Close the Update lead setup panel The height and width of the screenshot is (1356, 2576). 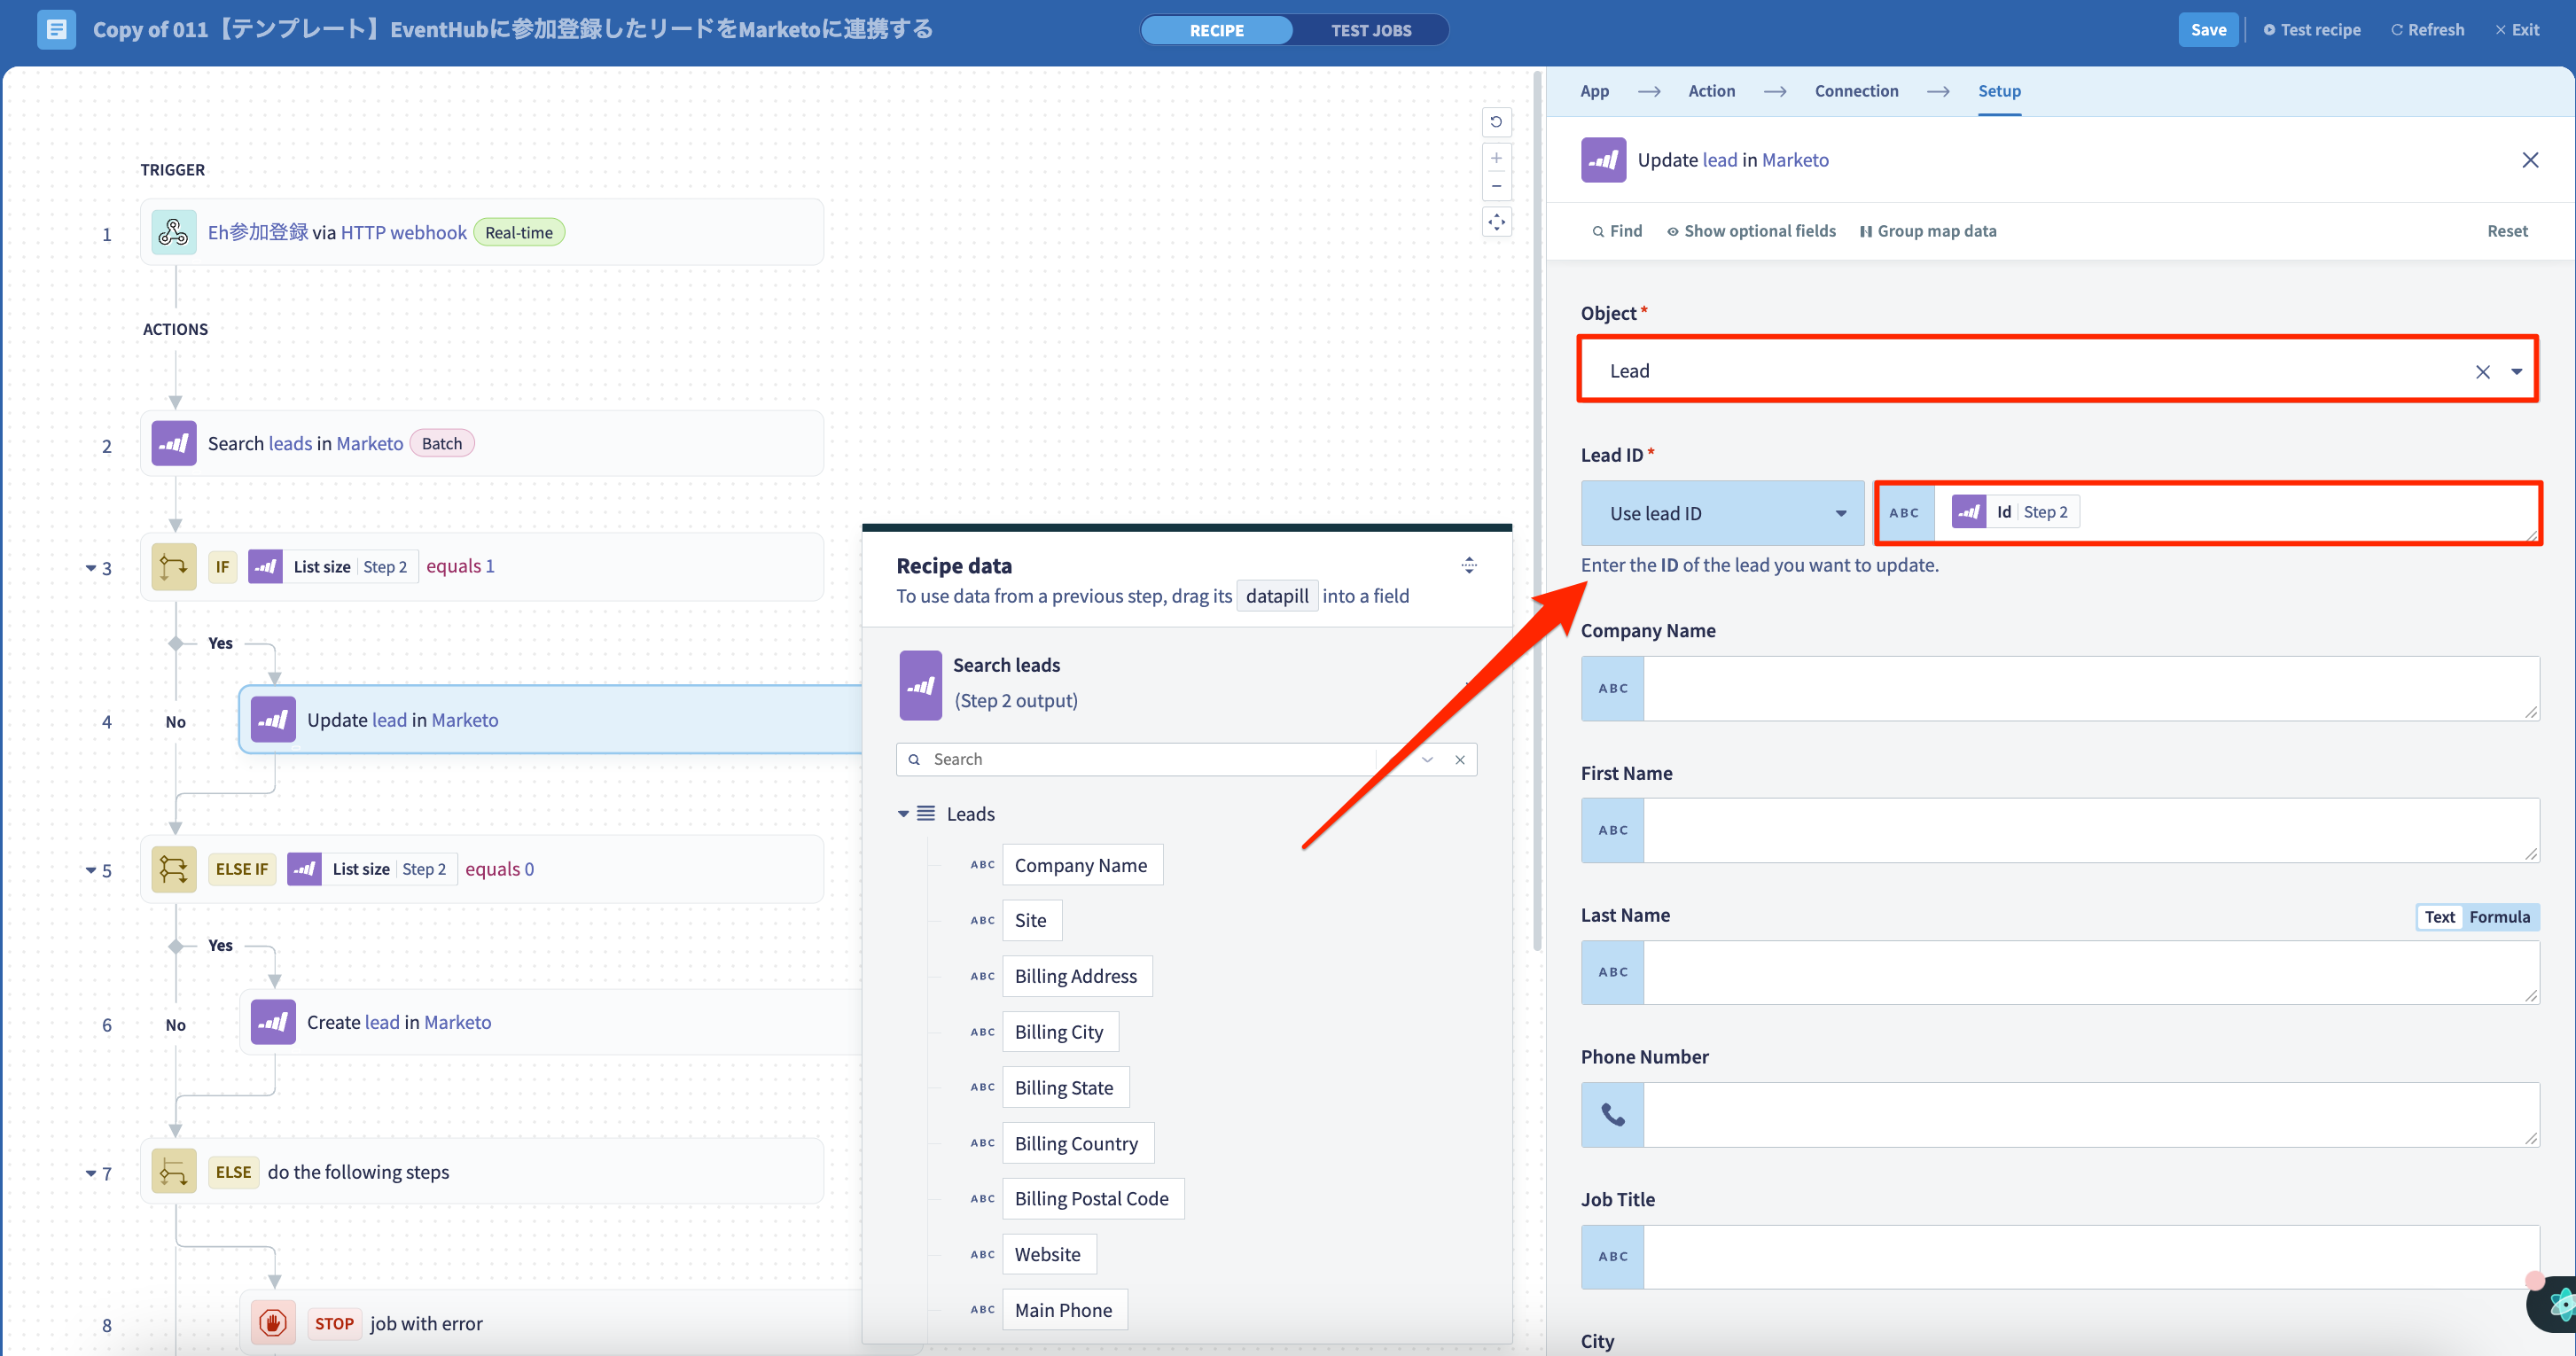(x=2530, y=160)
